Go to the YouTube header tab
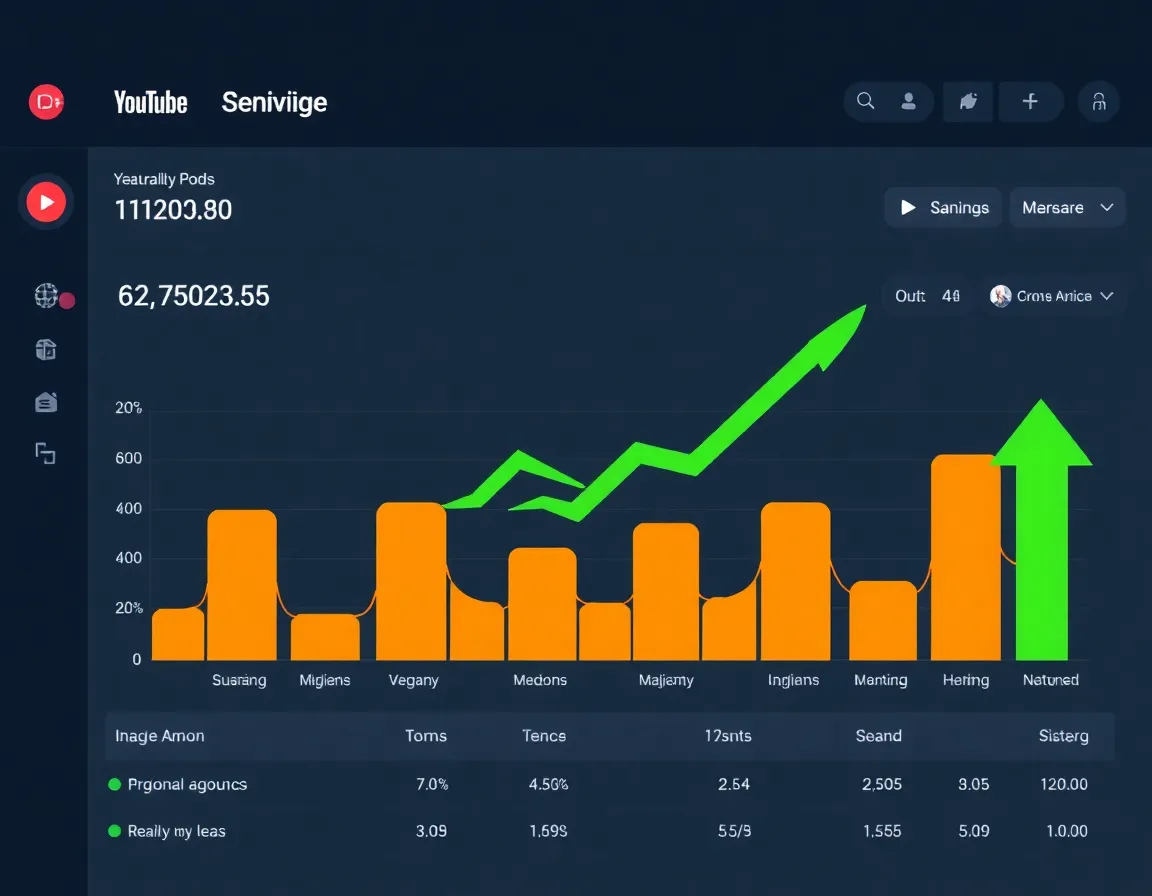Viewport: 1152px width, 896px height. 151,102
